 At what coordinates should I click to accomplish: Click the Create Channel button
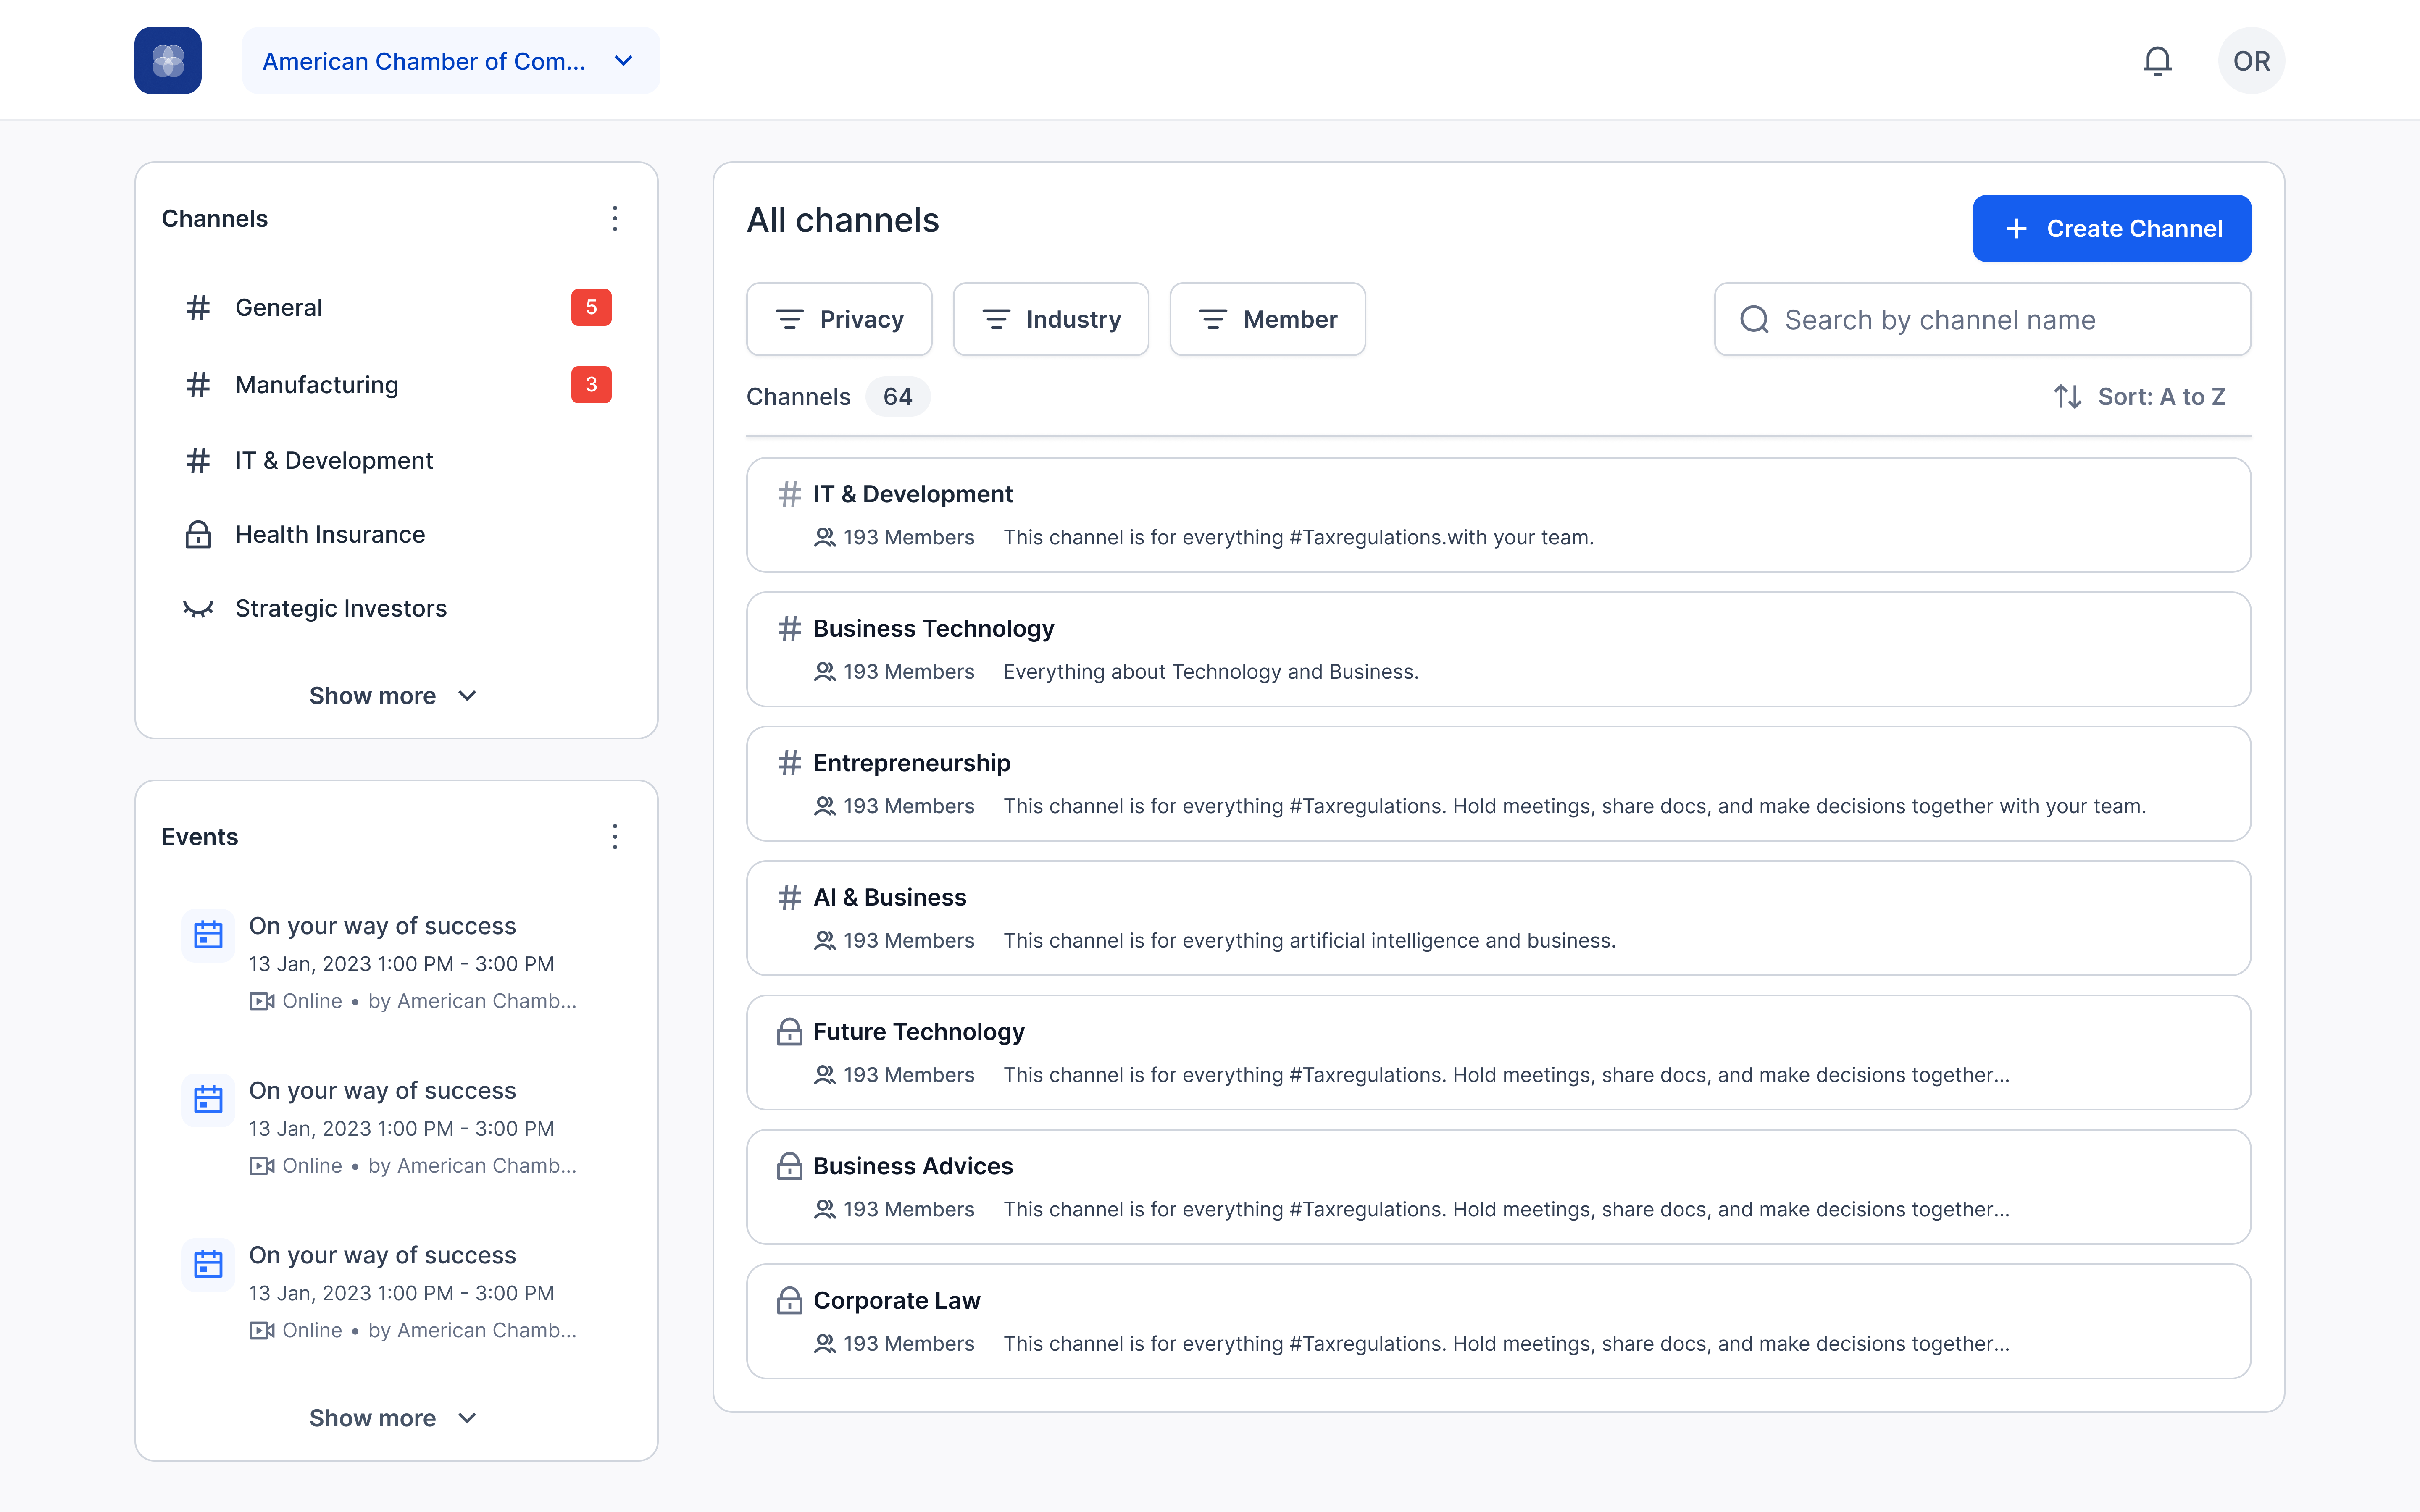(x=2111, y=229)
